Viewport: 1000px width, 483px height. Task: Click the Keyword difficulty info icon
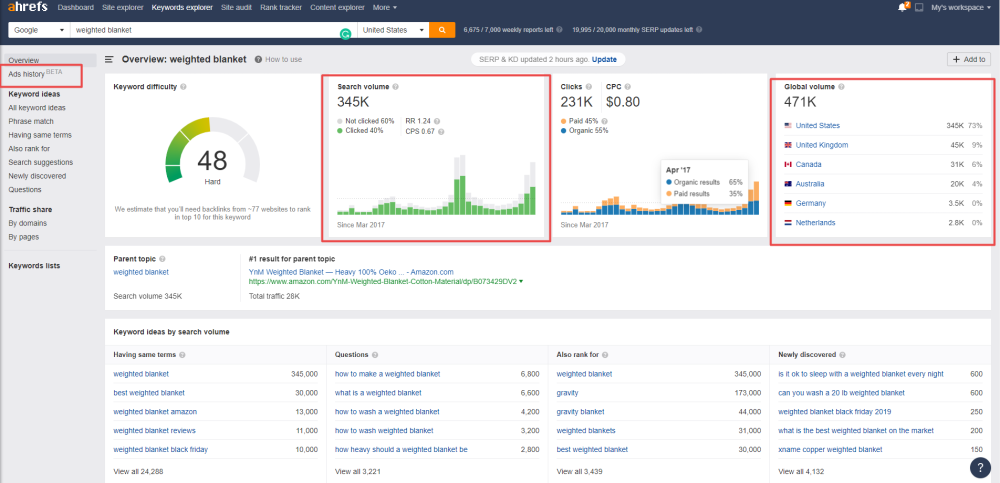click(183, 87)
